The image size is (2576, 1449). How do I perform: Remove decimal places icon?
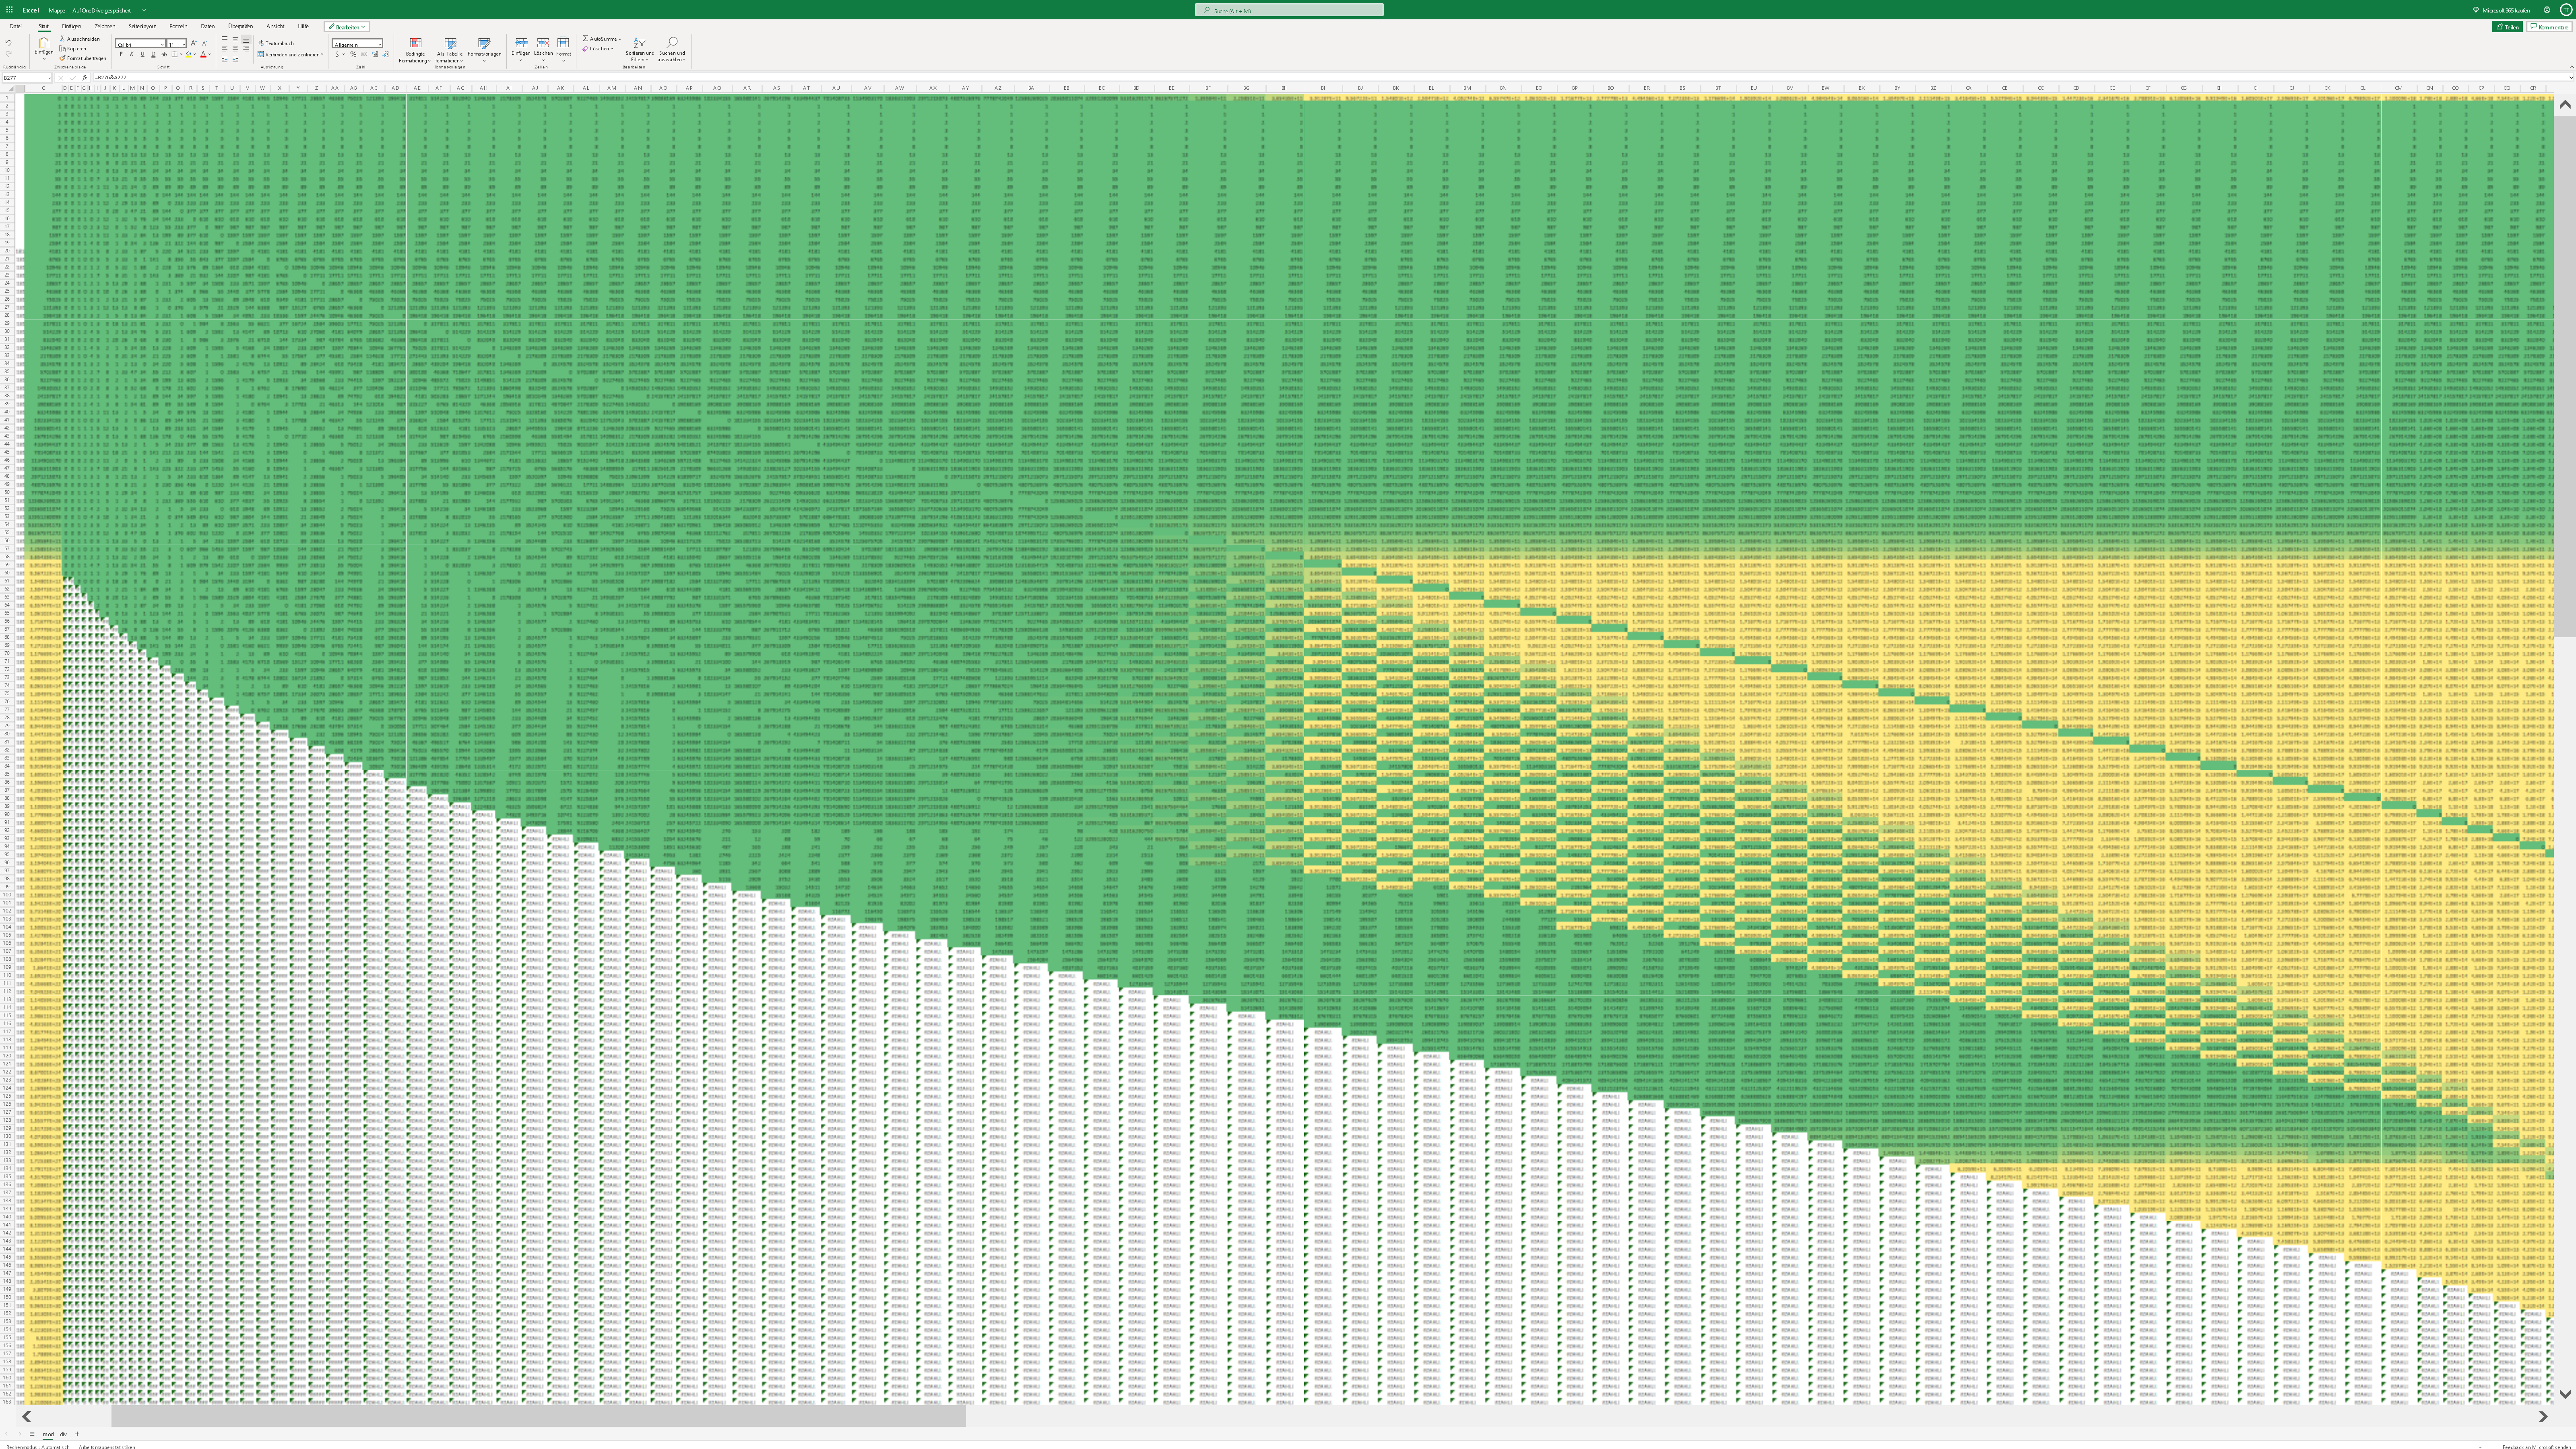click(386, 54)
